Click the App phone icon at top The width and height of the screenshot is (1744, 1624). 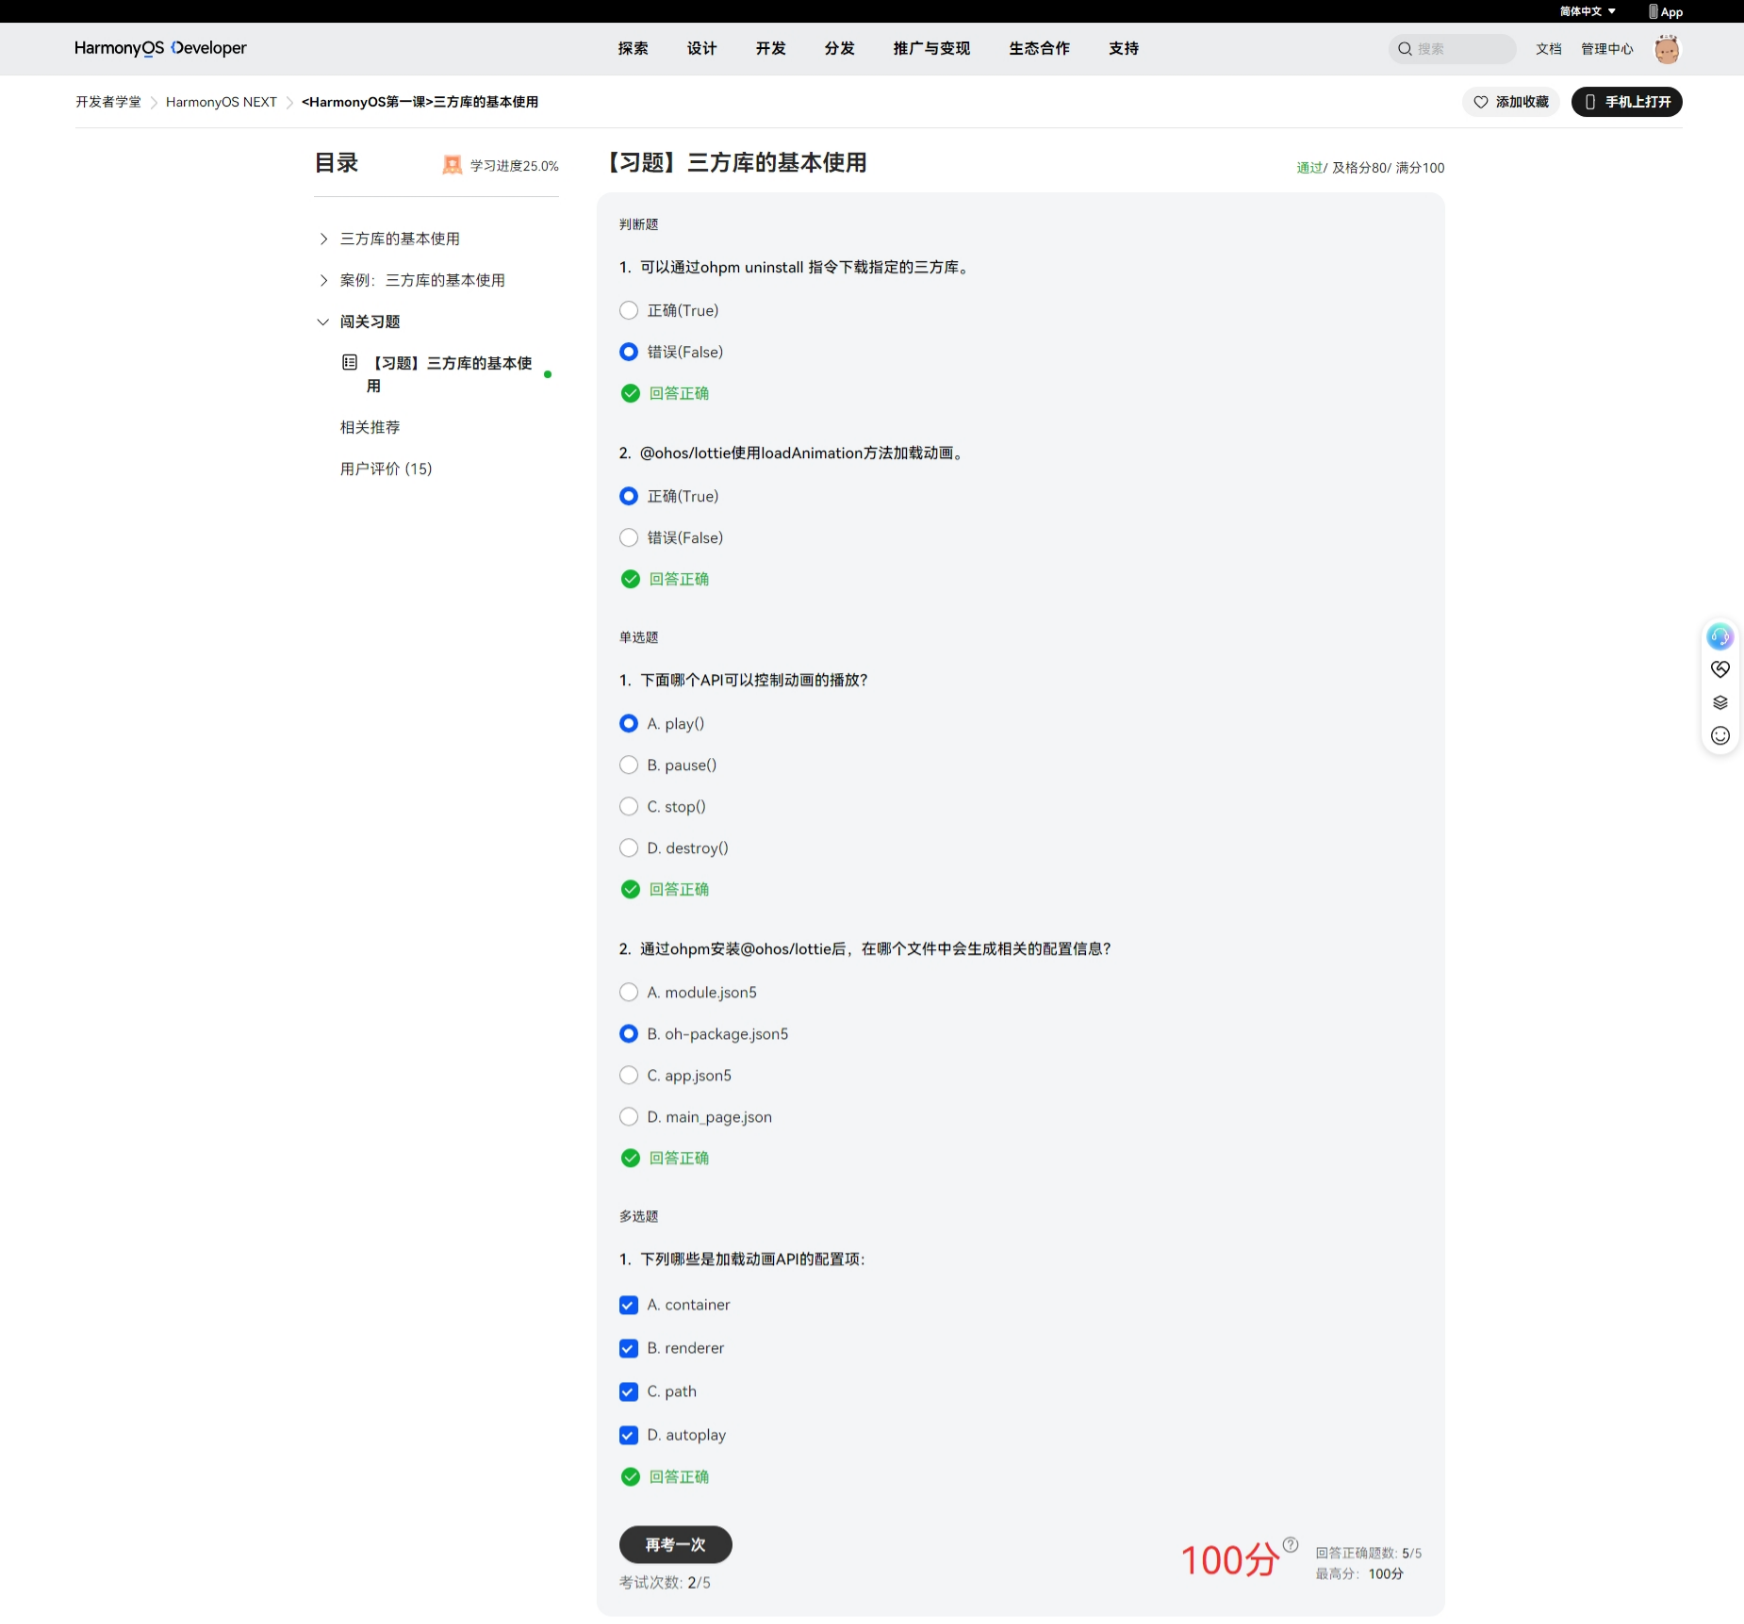point(1654,12)
